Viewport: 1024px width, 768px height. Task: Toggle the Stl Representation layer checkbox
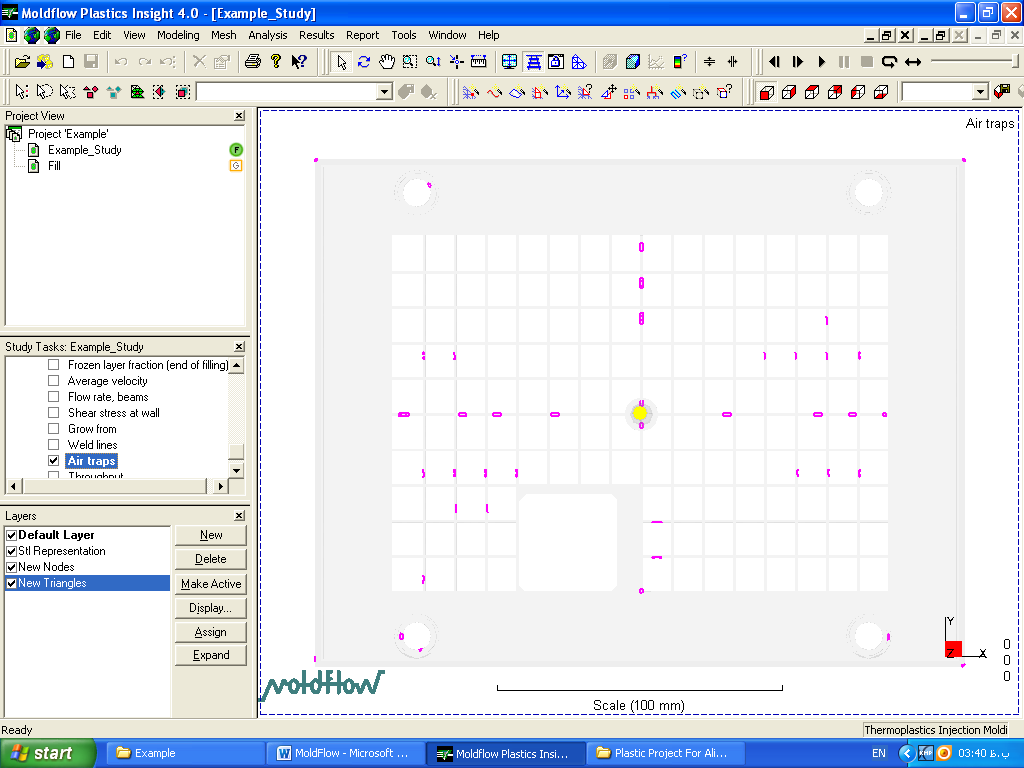(11, 551)
